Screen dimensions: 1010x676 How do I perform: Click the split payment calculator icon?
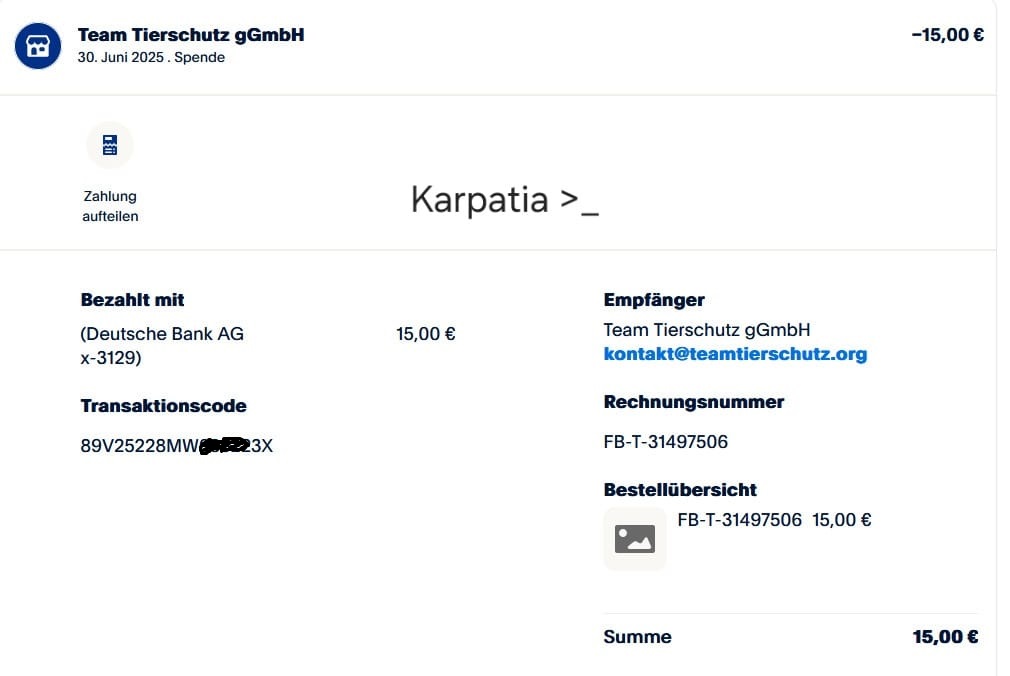pos(110,145)
